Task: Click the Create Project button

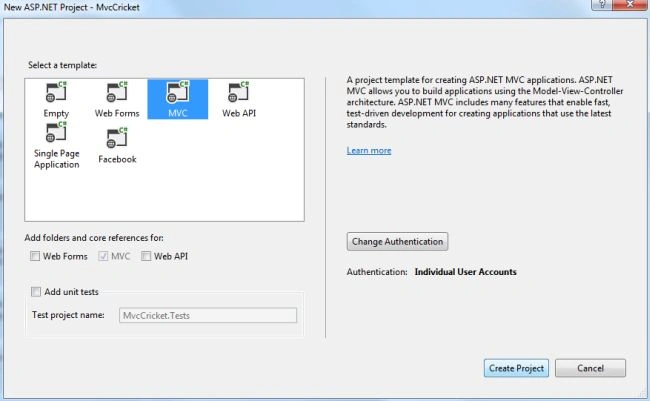Action: click(x=516, y=368)
